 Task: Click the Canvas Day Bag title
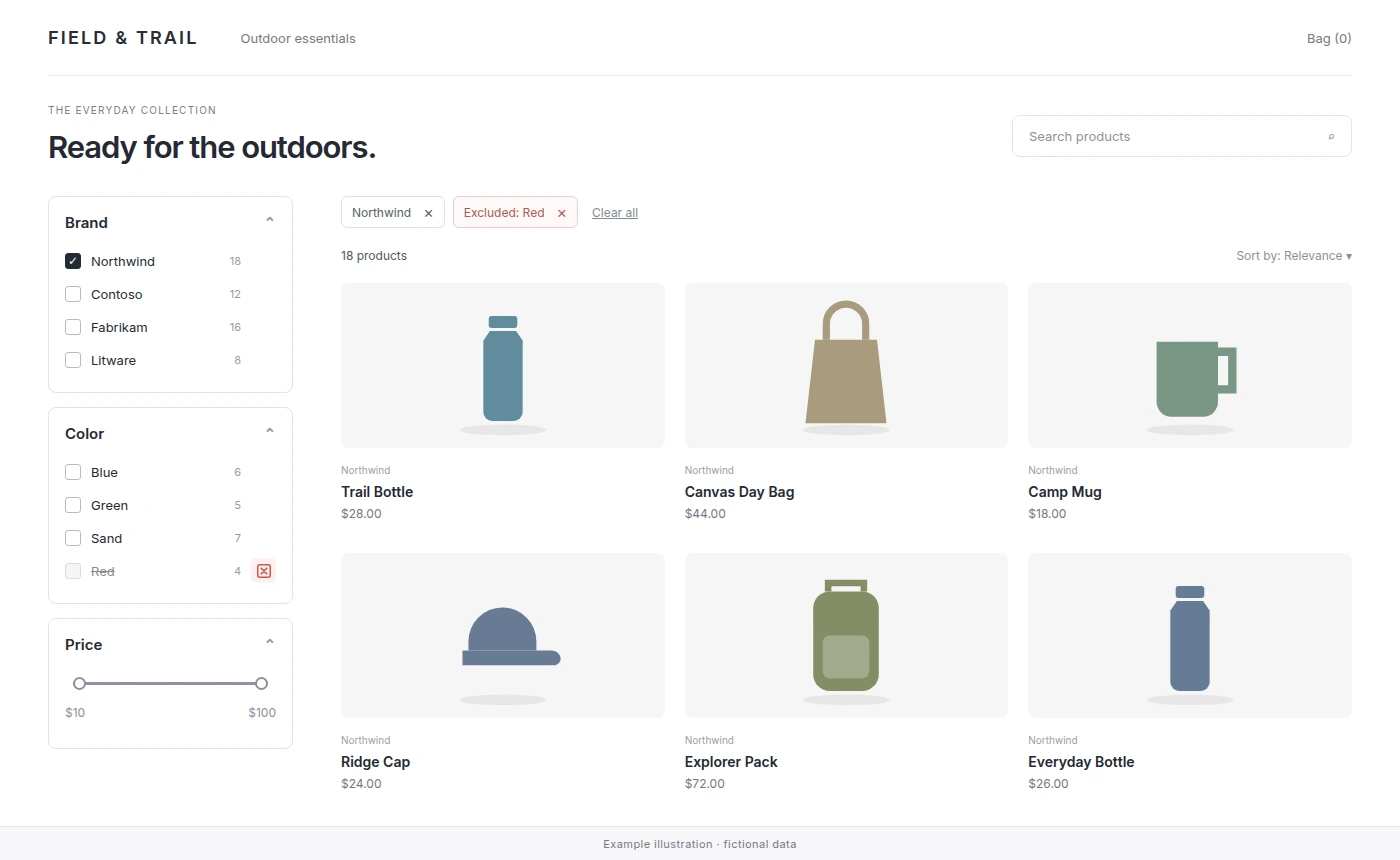740,492
